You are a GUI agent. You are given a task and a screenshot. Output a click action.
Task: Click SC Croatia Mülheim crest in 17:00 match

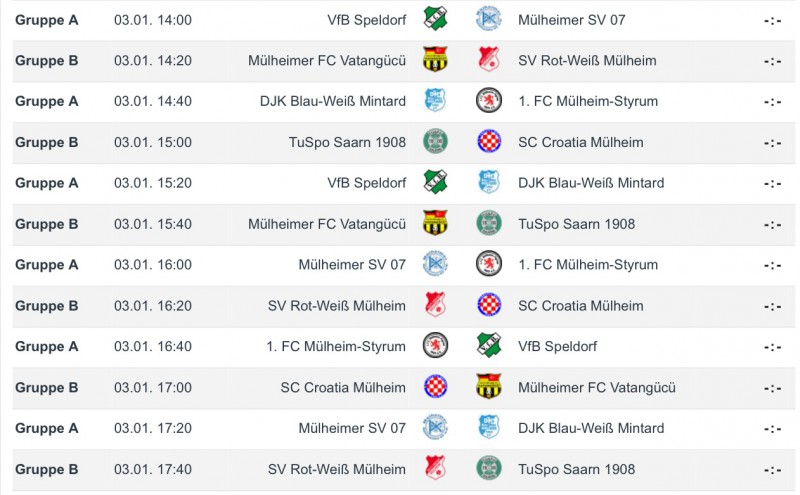pos(435,387)
